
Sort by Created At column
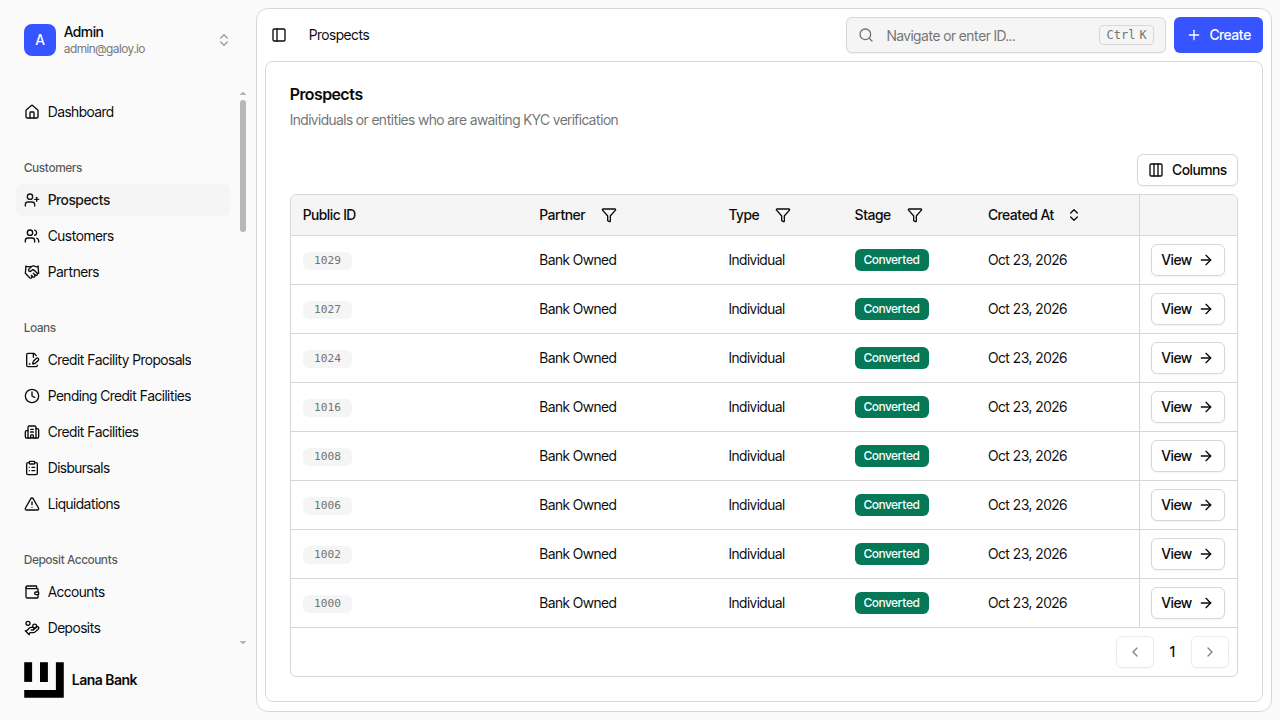(1034, 215)
